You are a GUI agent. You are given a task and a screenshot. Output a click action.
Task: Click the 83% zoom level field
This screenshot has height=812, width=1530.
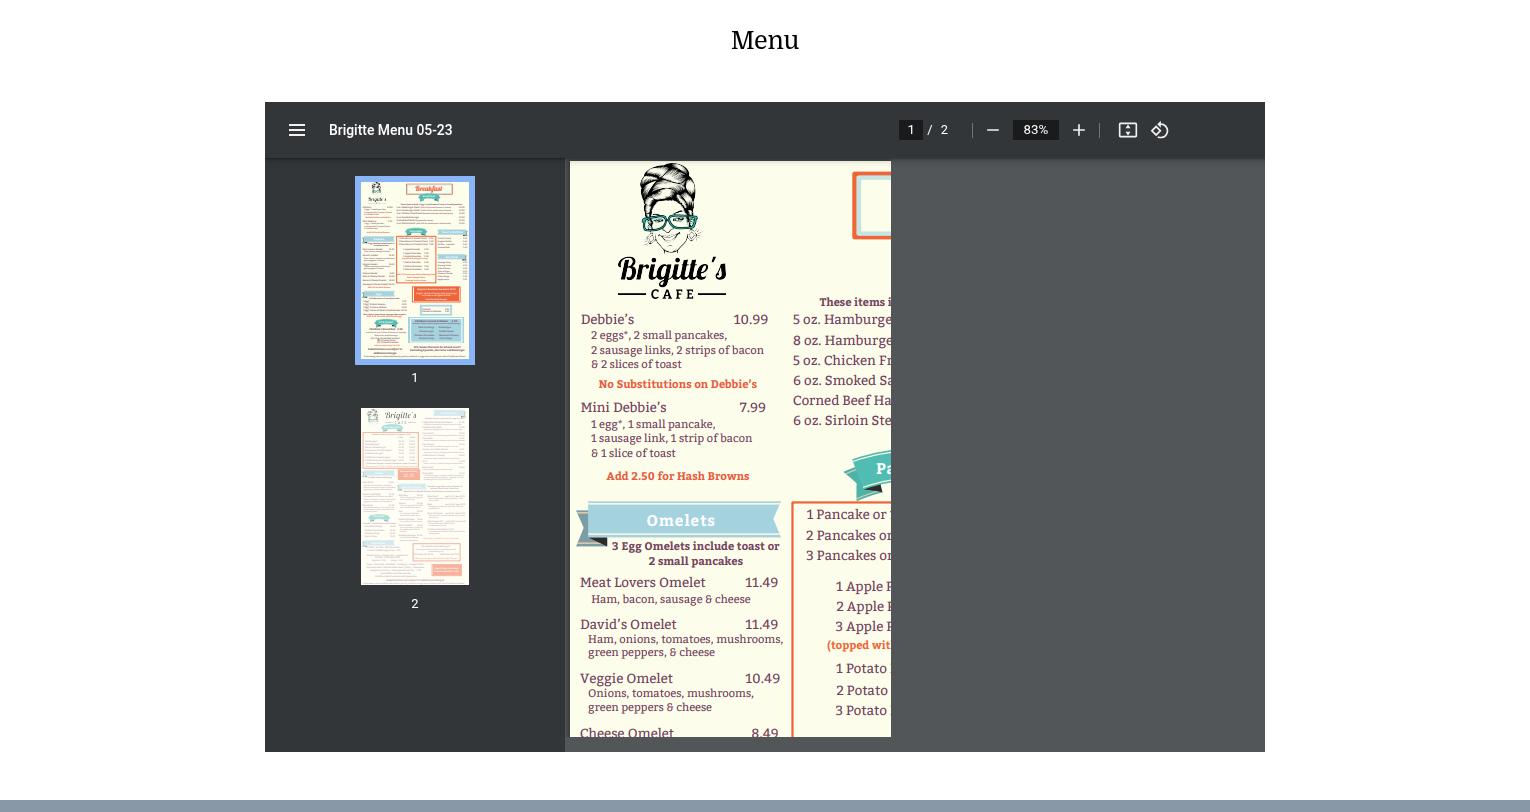click(x=1035, y=130)
